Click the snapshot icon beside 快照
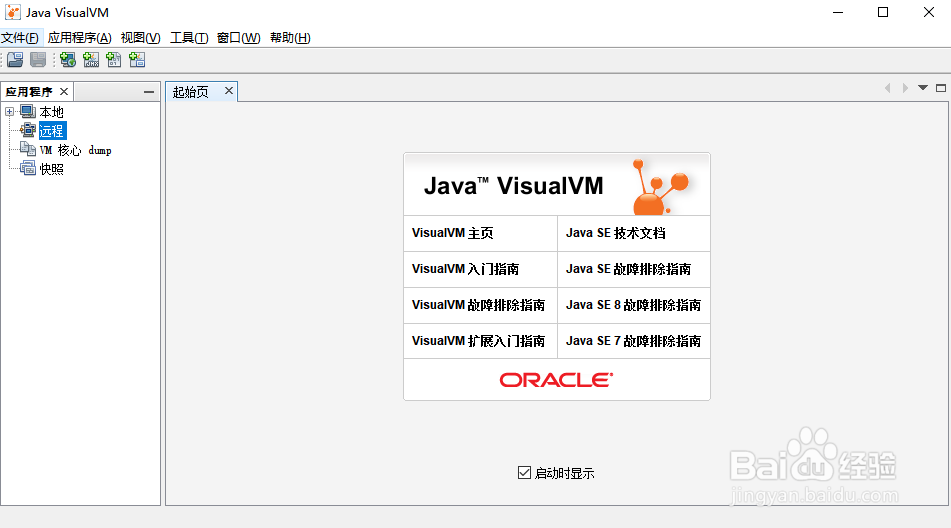 28,169
